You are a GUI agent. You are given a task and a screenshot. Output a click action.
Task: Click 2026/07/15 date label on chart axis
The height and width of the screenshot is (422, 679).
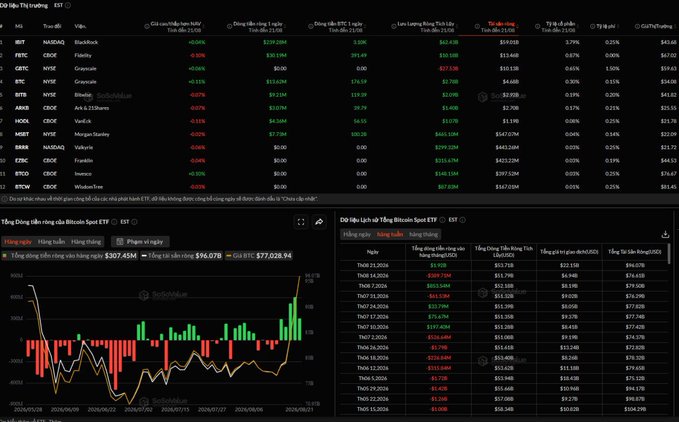point(175,409)
